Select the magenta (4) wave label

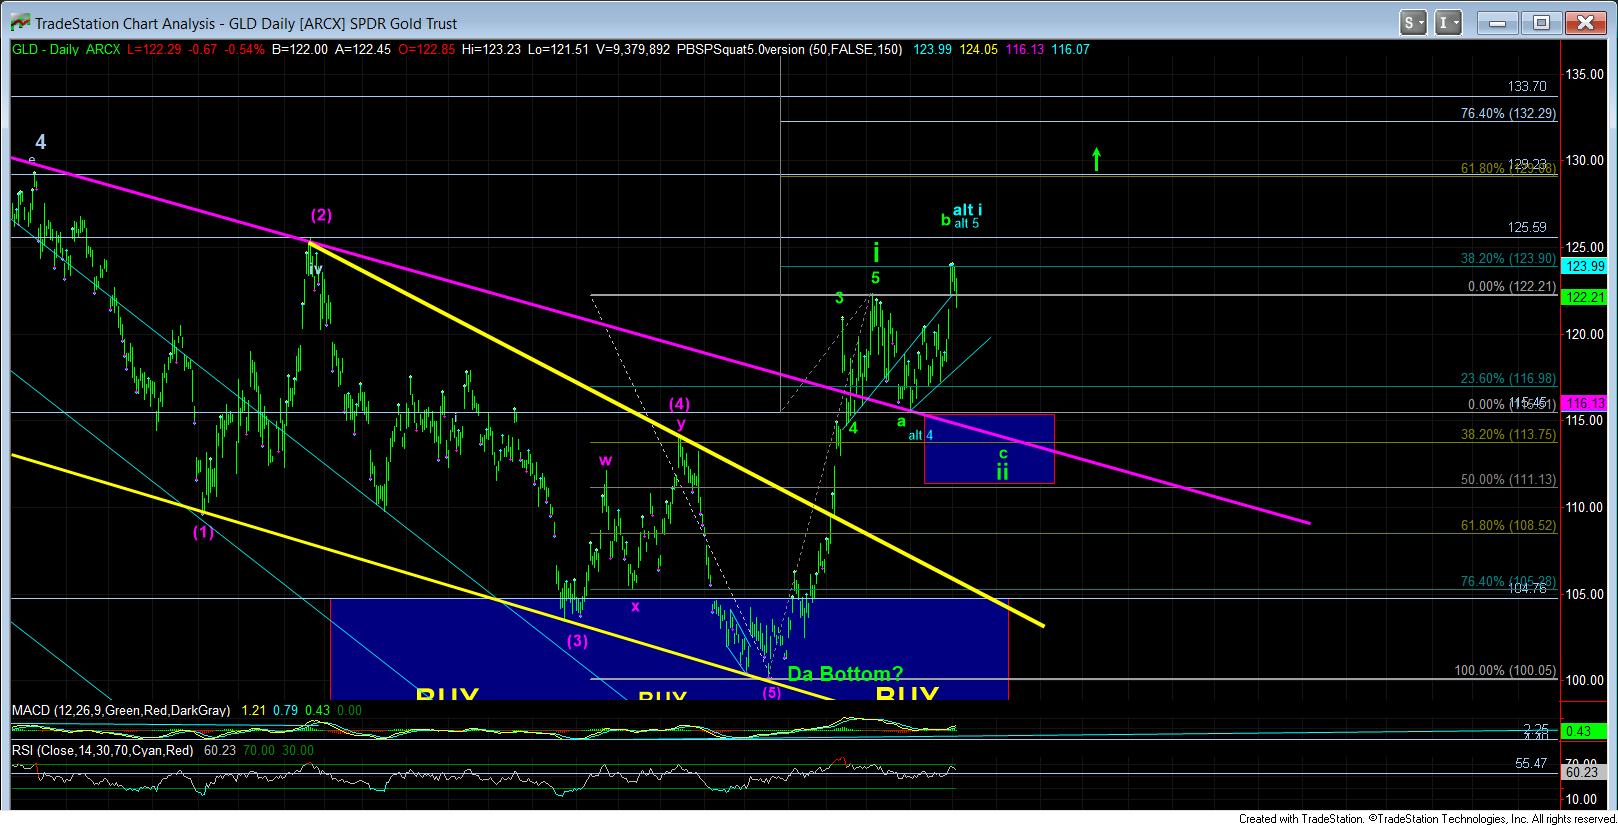[x=679, y=405]
